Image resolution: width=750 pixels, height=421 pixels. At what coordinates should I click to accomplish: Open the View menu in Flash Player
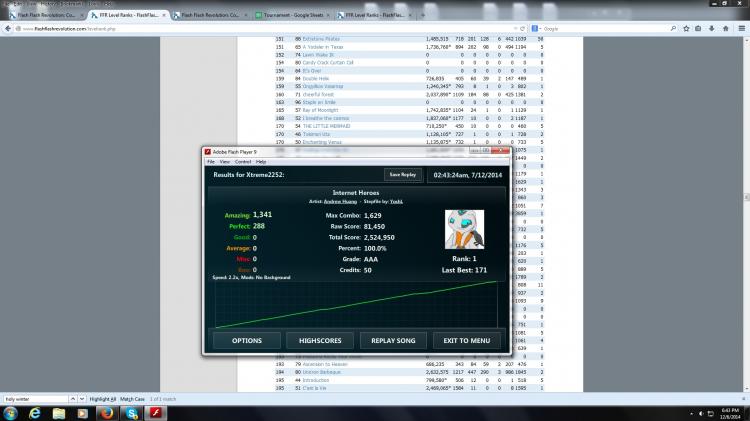[224, 162]
